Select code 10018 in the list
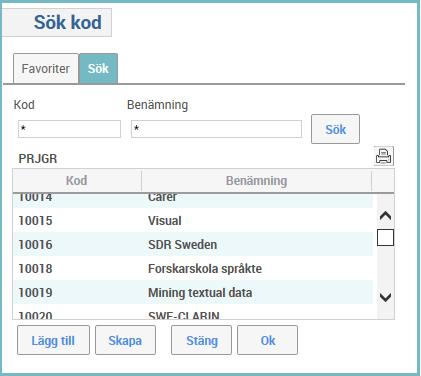This screenshot has height=376, width=421. coord(35,269)
